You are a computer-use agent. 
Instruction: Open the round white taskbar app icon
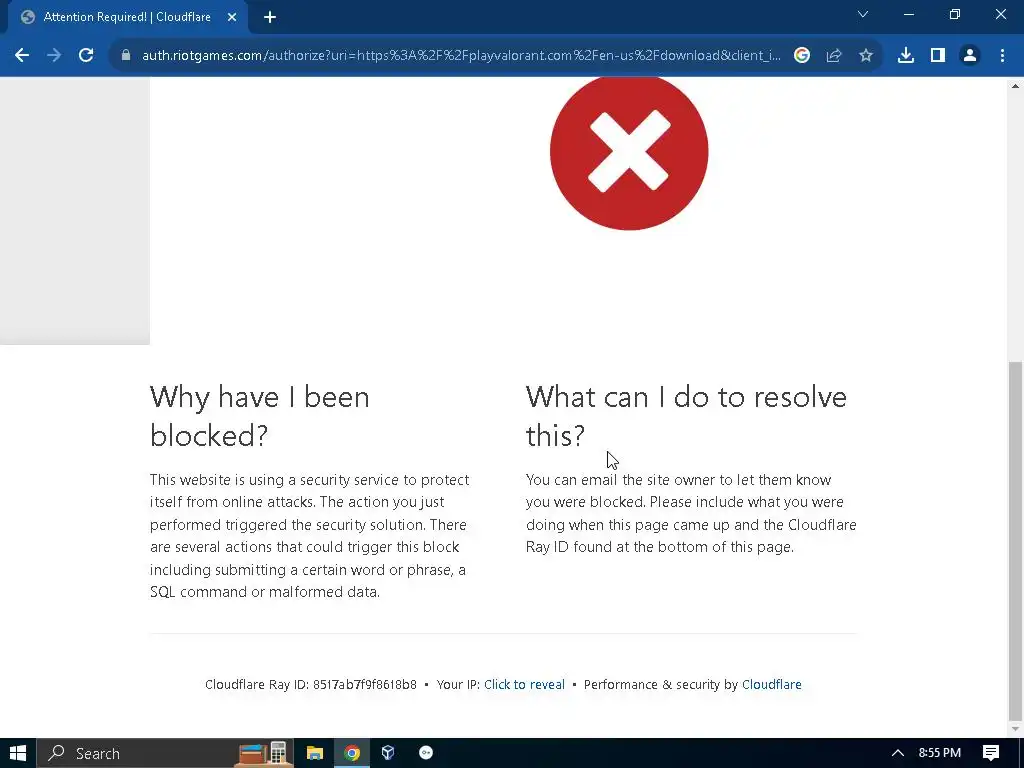click(426, 753)
